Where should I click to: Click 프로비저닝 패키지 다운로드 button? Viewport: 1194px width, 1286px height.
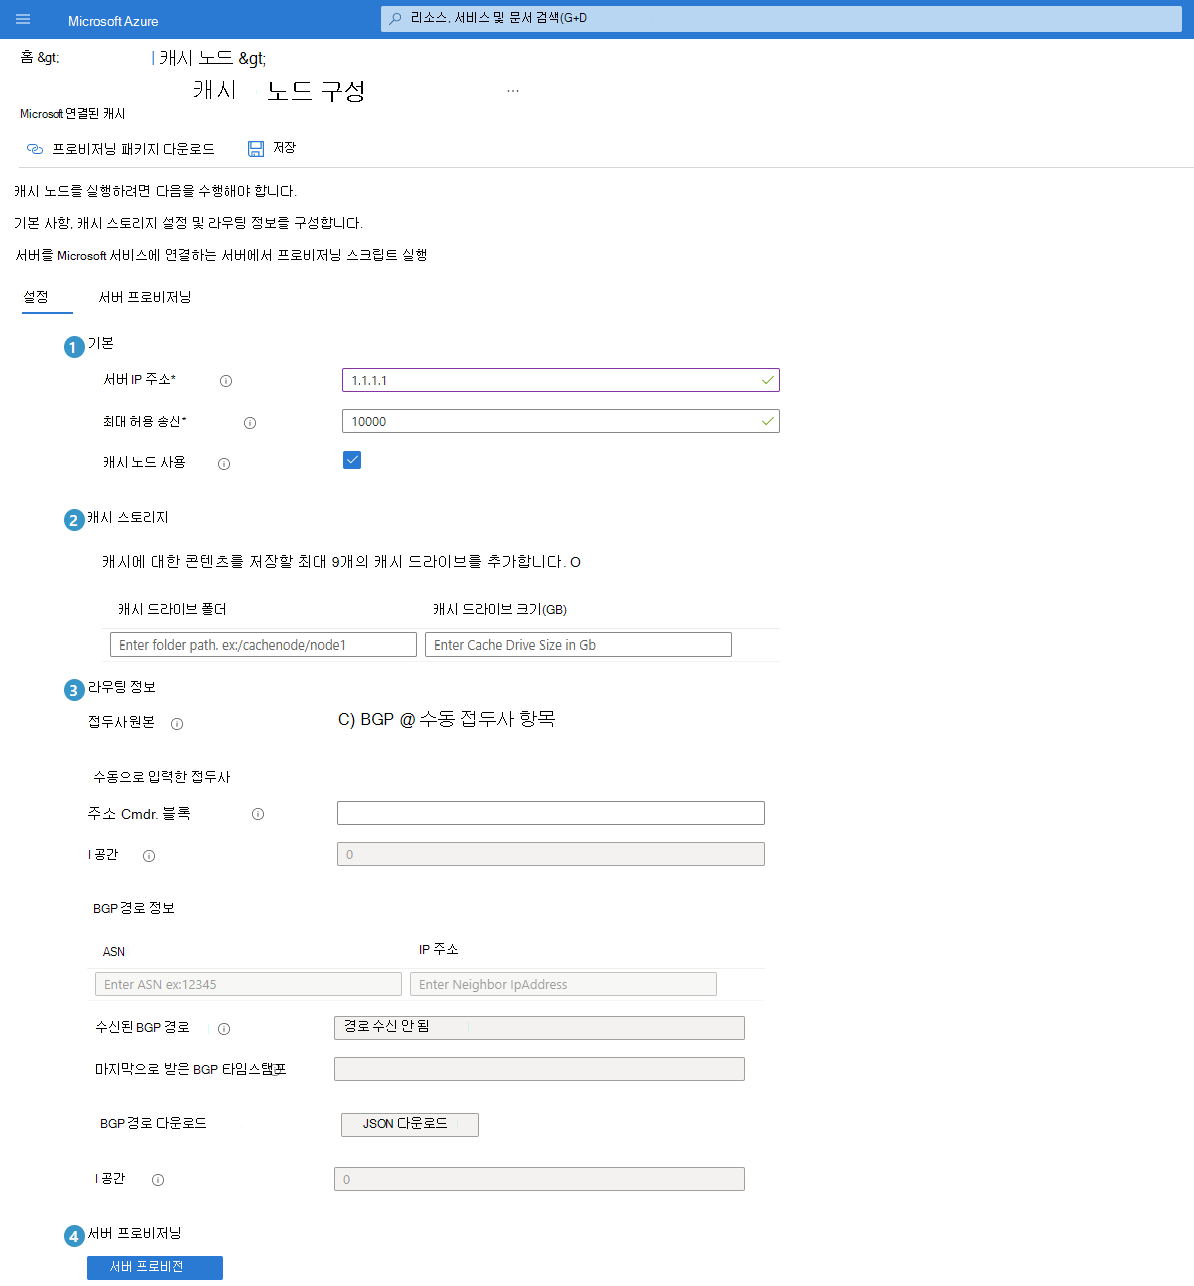(x=120, y=149)
